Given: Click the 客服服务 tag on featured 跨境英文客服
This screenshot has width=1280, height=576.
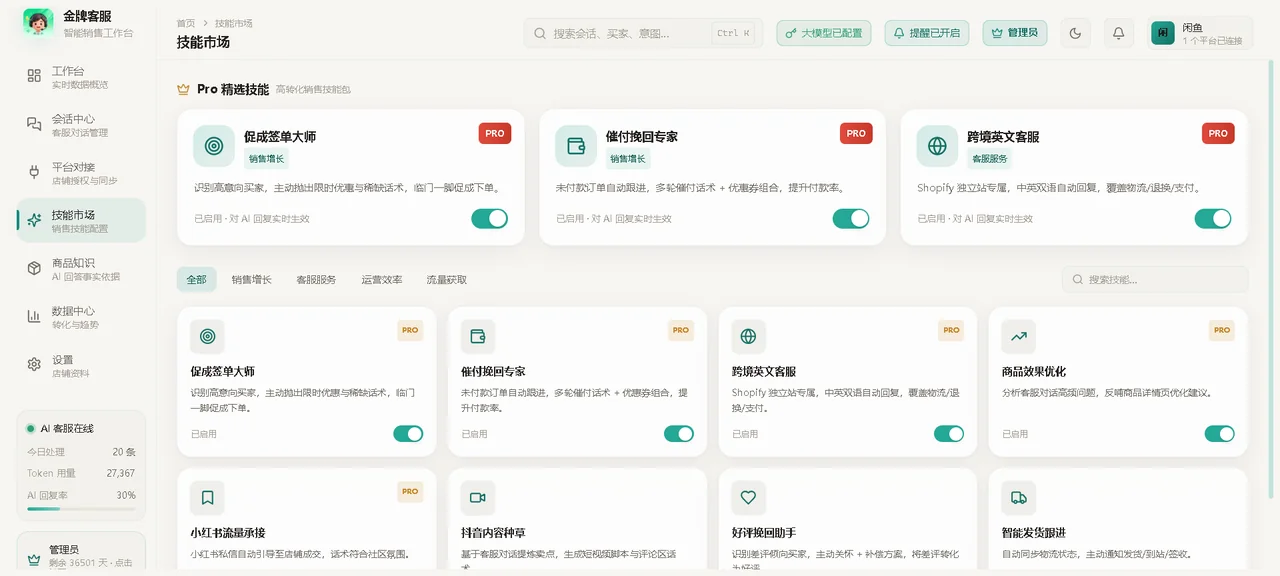Looking at the screenshot, I should click(989, 159).
